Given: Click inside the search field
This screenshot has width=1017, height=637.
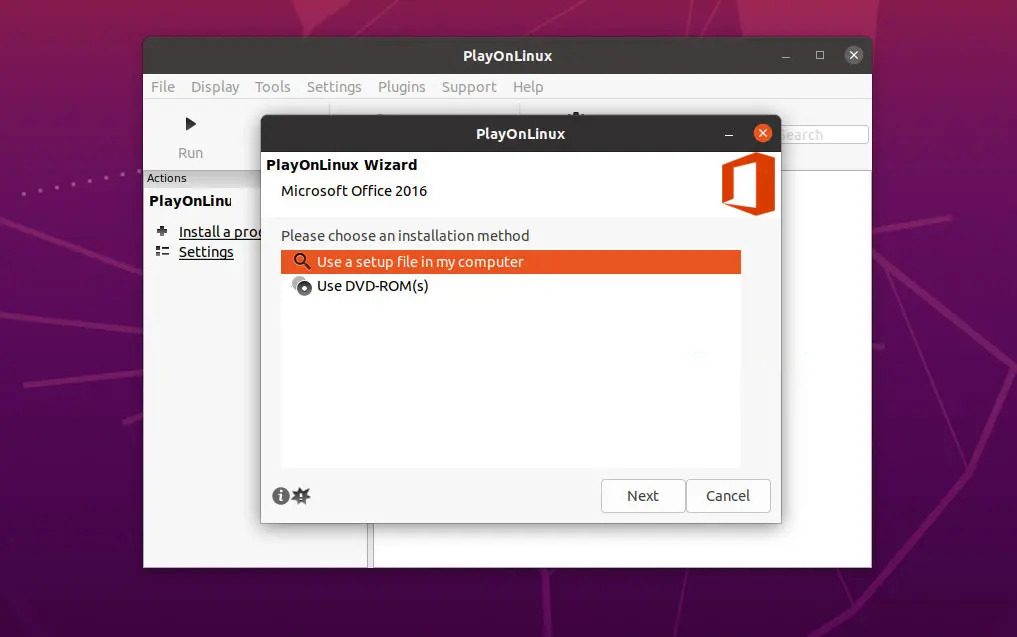Looking at the screenshot, I should [x=822, y=134].
